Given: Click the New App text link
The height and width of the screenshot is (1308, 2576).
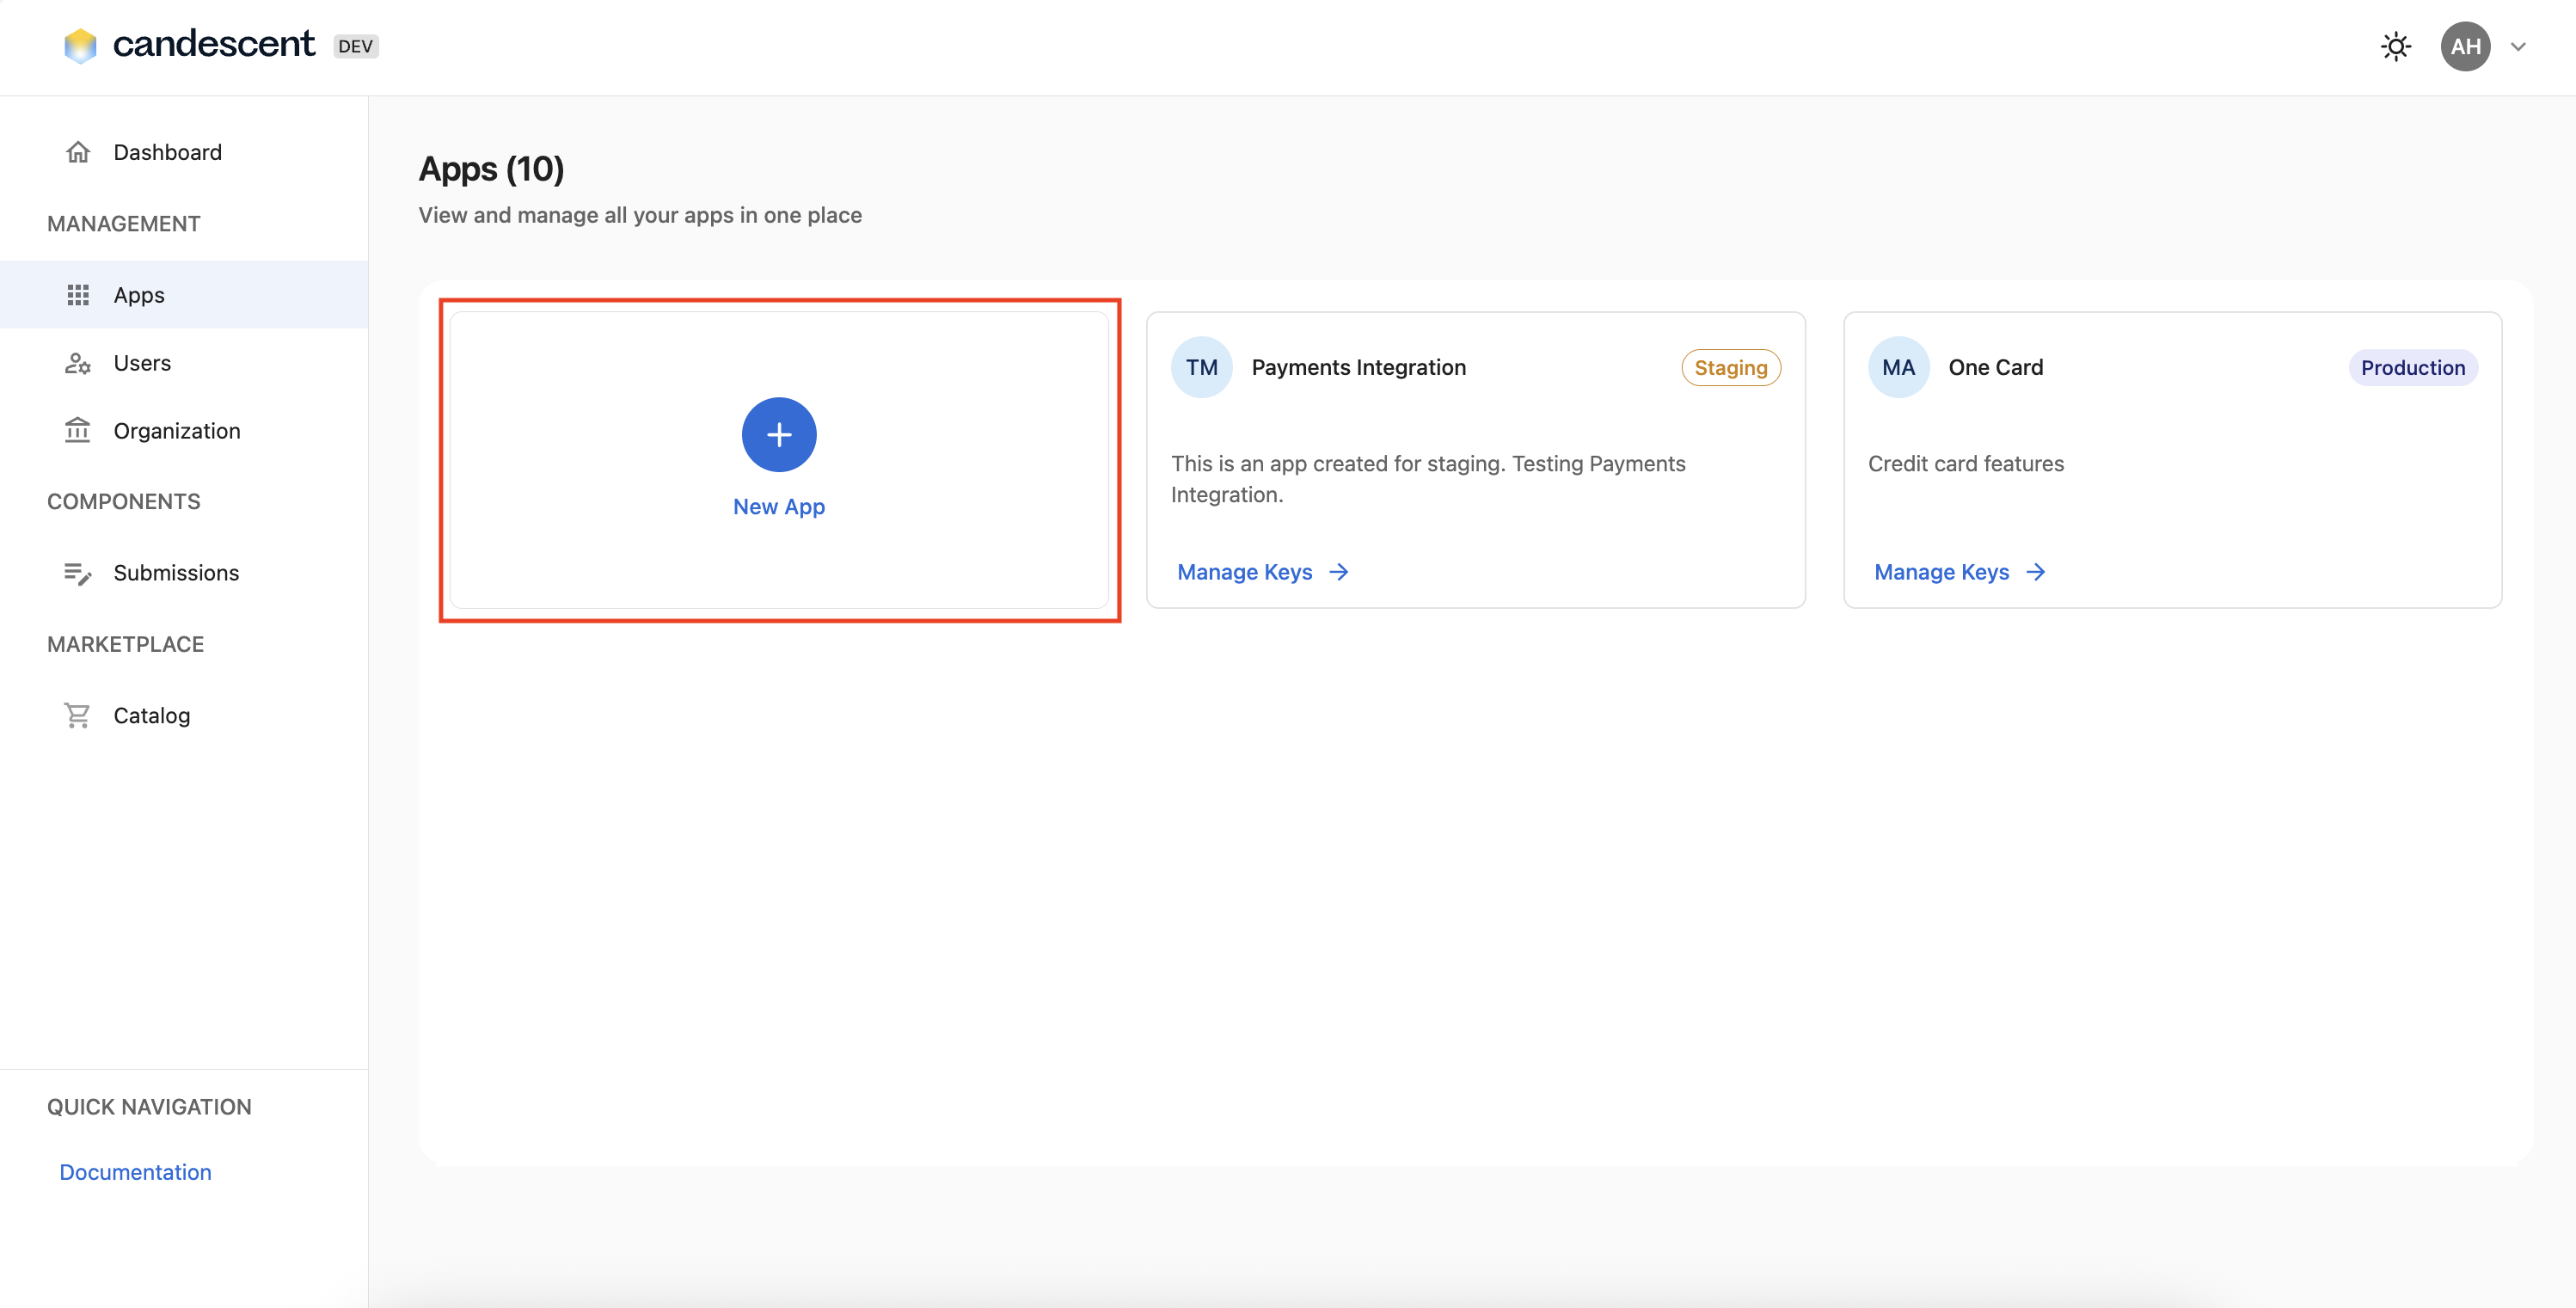Looking at the screenshot, I should click(x=779, y=507).
